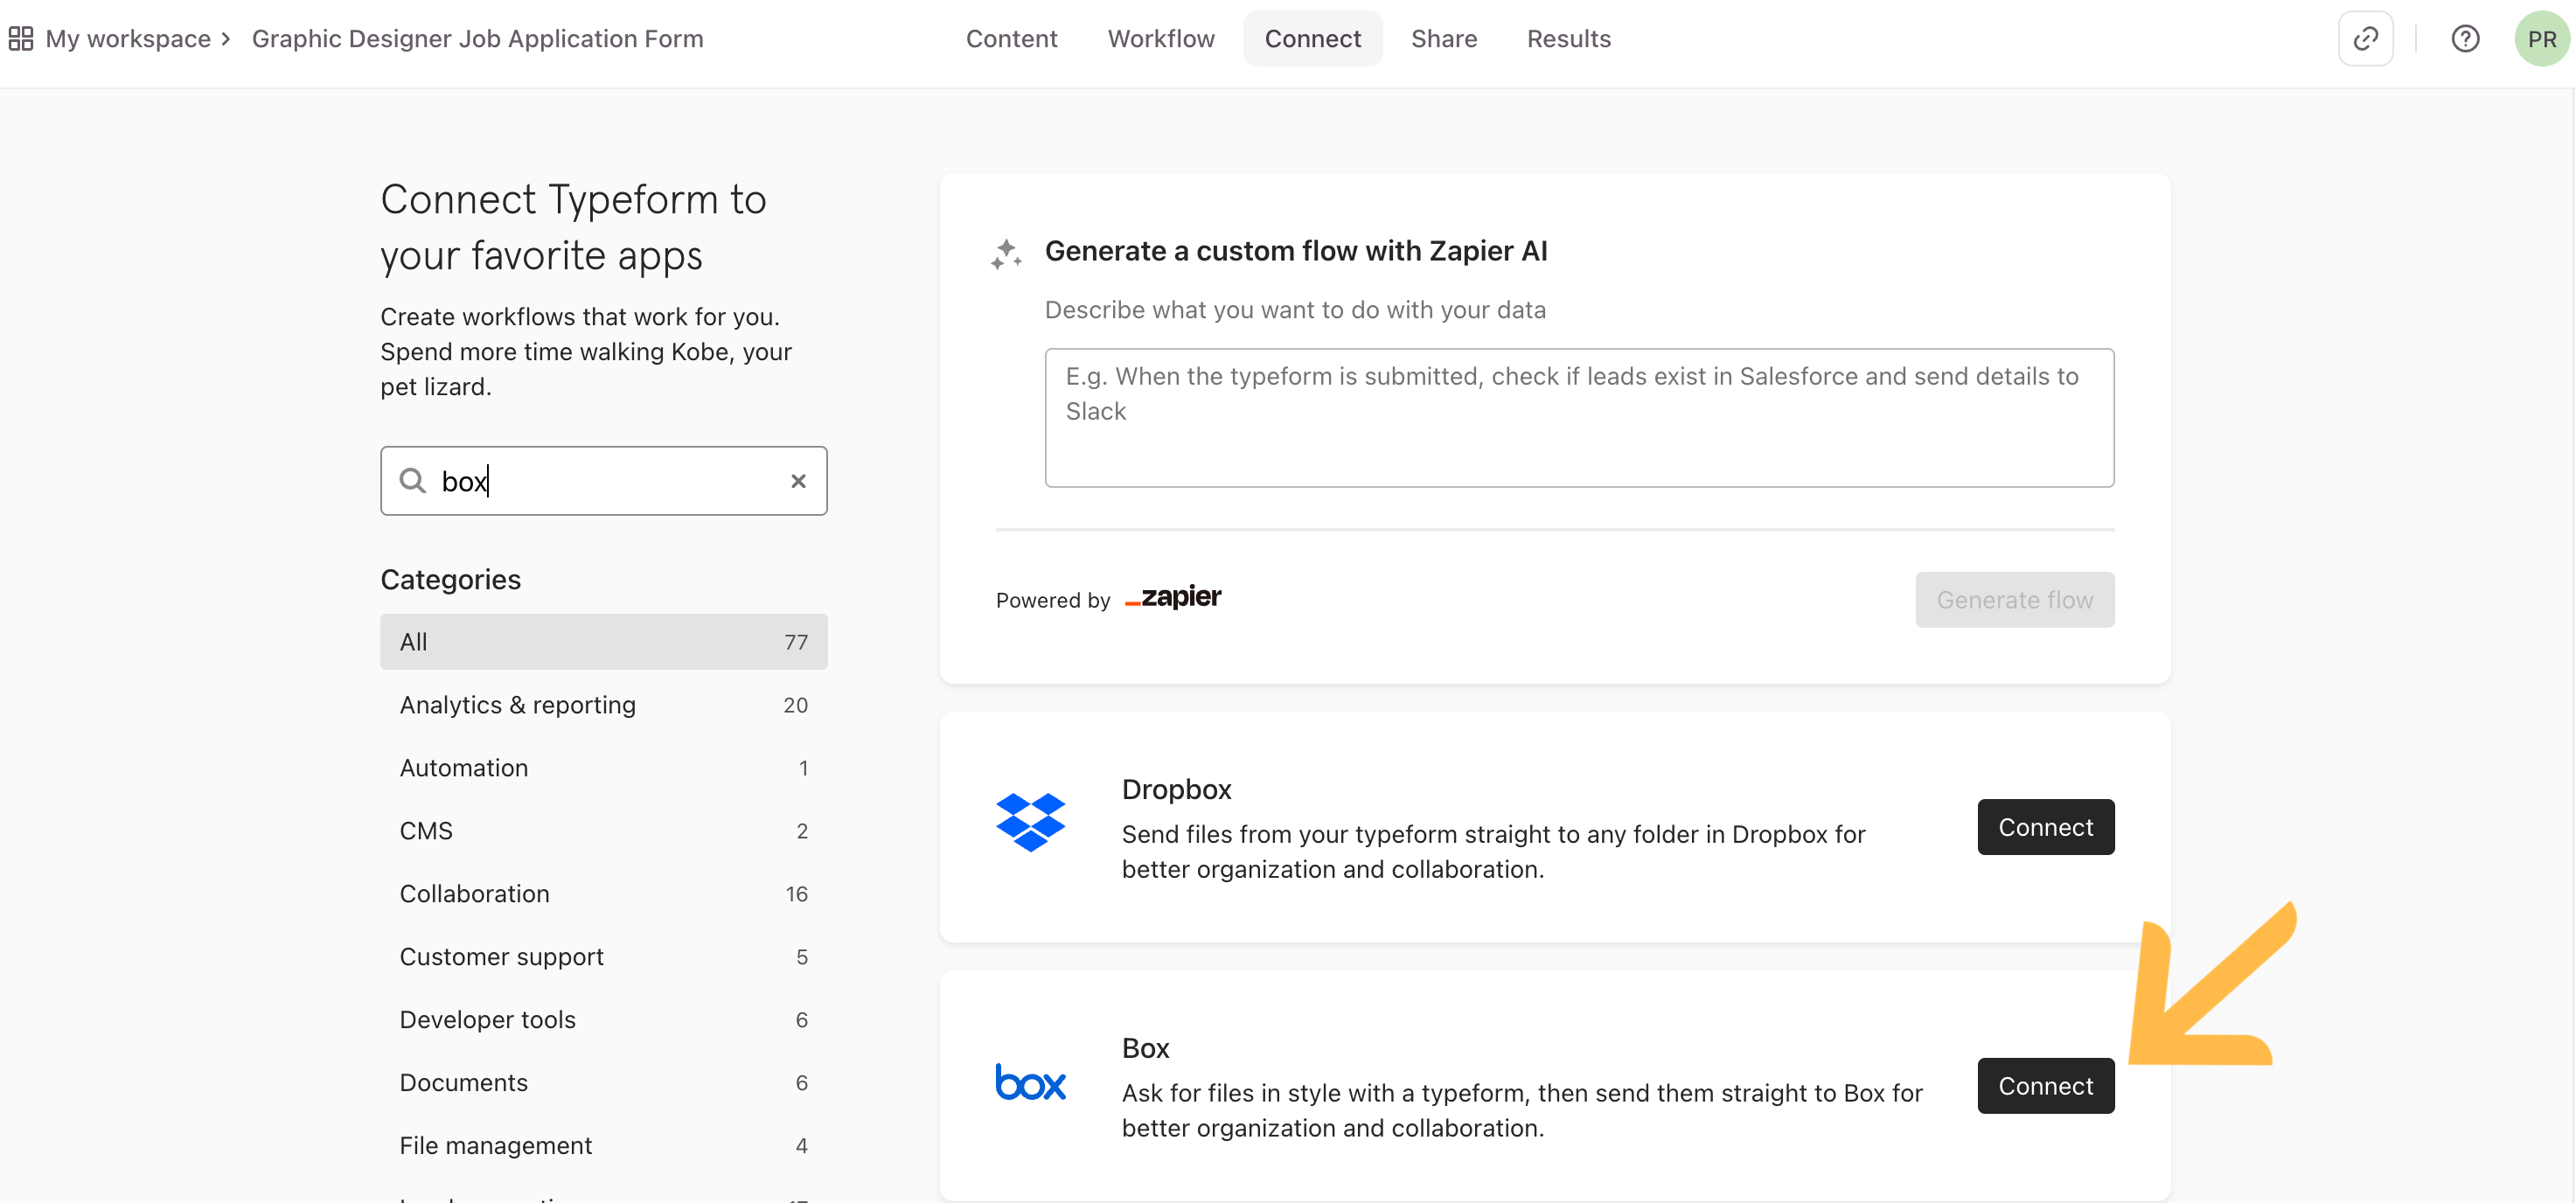Select the Automation category
The image size is (2576, 1203).
tap(604, 768)
